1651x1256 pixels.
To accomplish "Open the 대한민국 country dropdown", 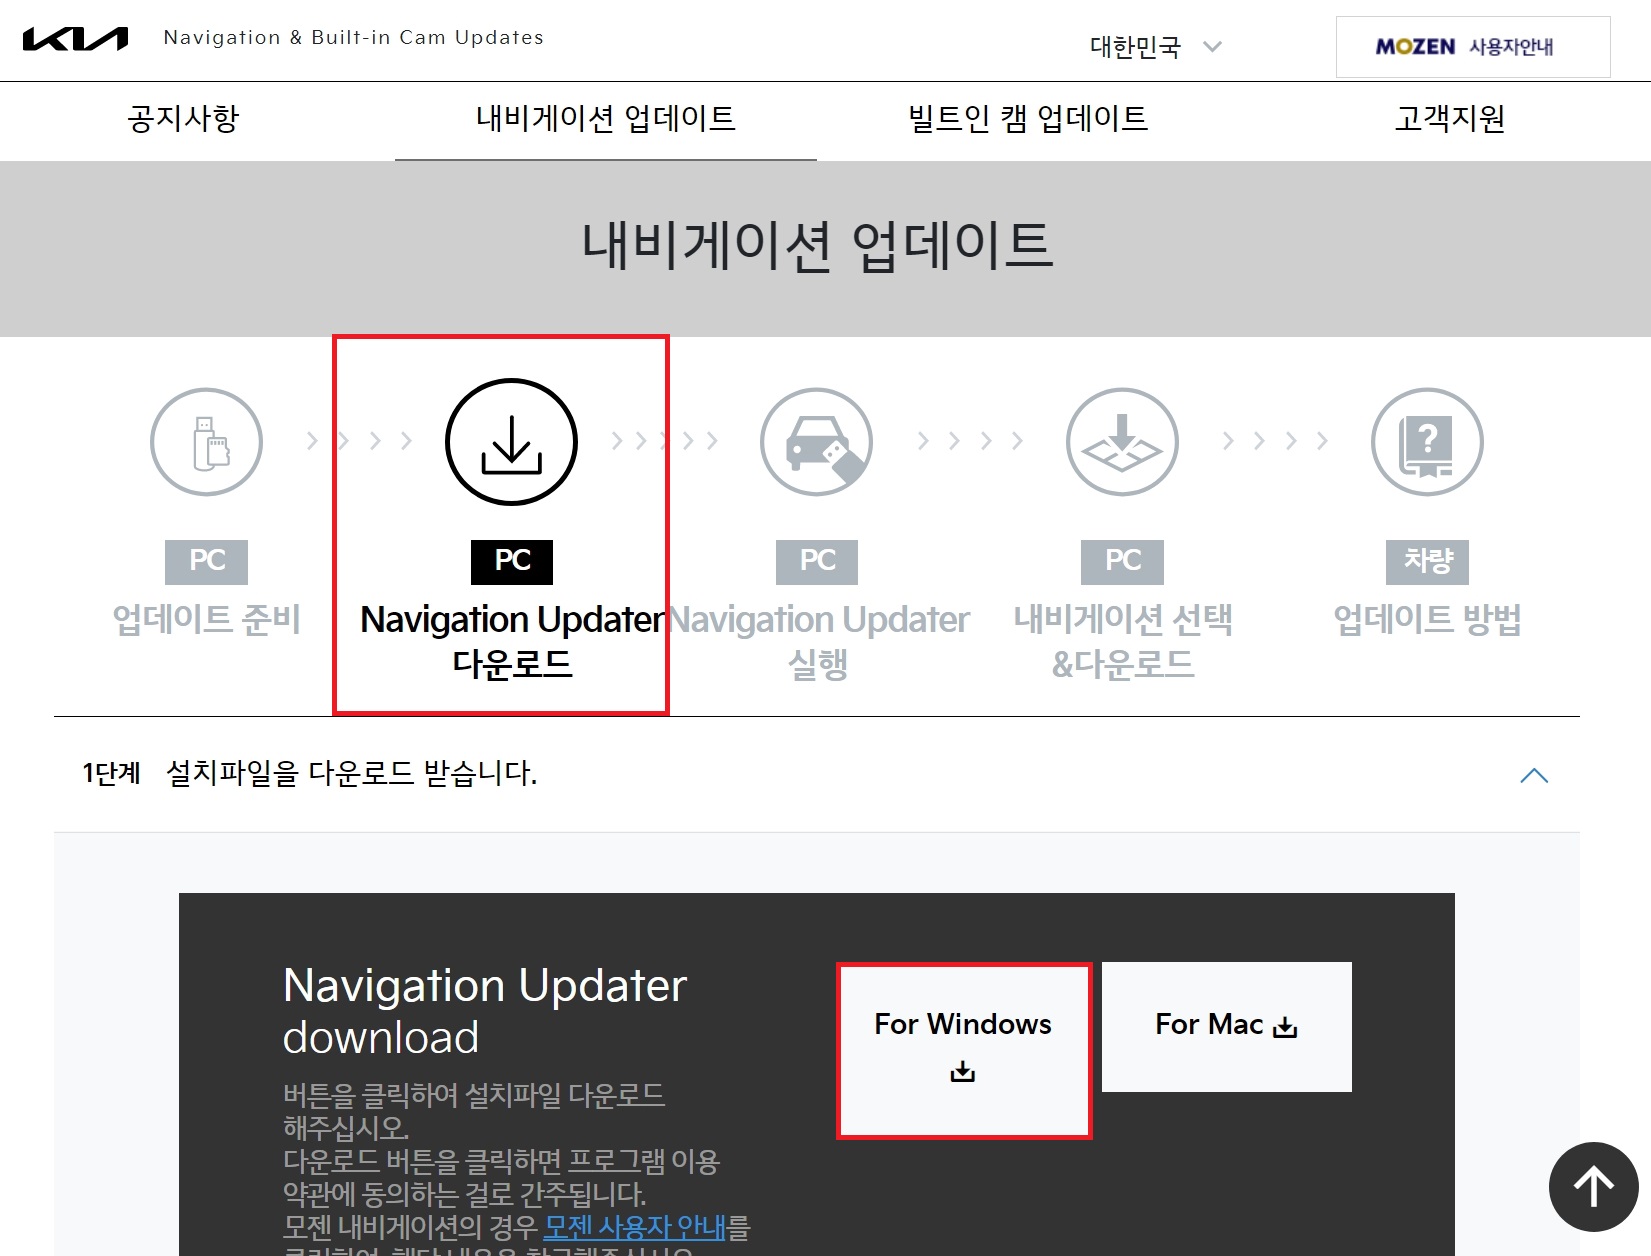I will [x=1155, y=46].
